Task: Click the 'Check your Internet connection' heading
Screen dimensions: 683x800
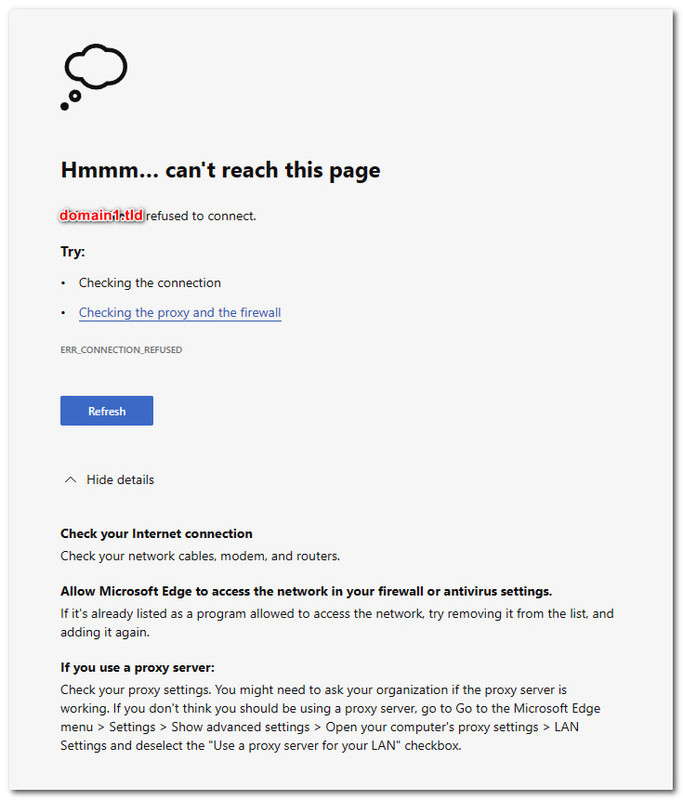Action: (x=156, y=534)
